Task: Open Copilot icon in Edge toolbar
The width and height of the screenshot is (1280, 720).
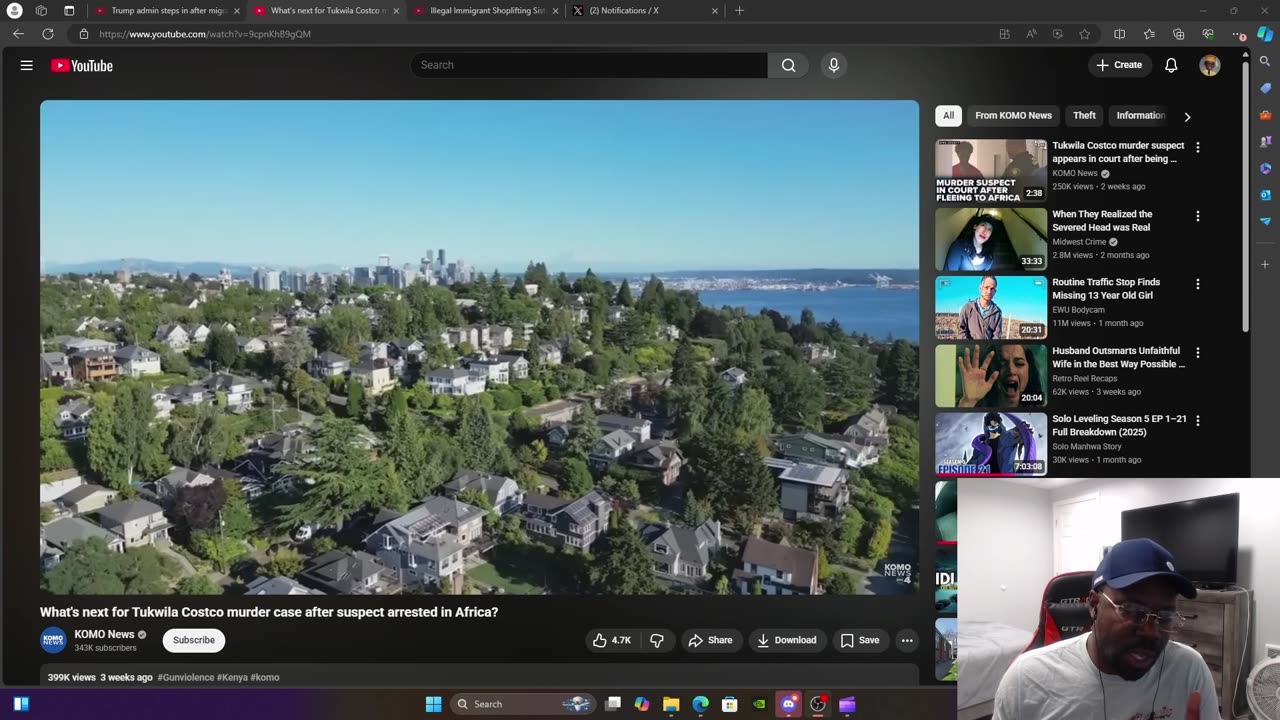Action: coord(1265,34)
